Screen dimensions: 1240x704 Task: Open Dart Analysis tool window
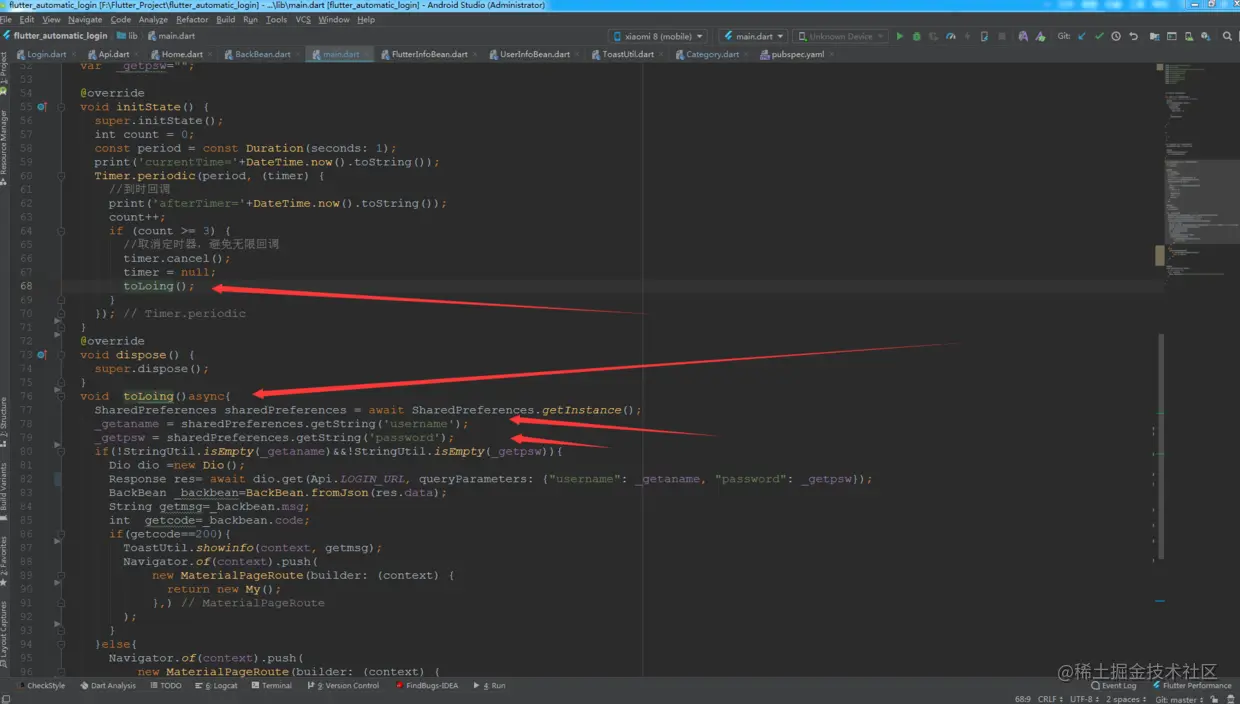point(107,686)
